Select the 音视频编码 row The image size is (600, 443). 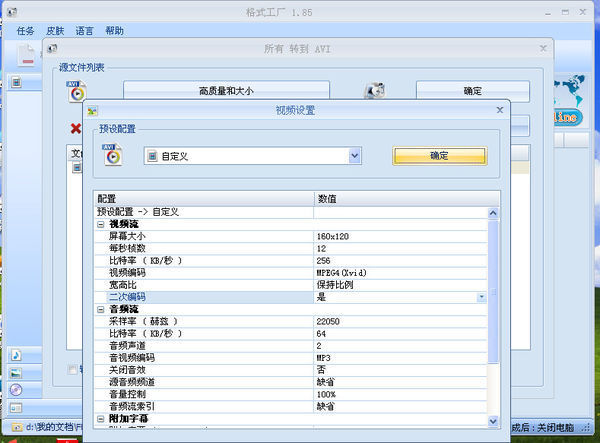pos(291,358)
